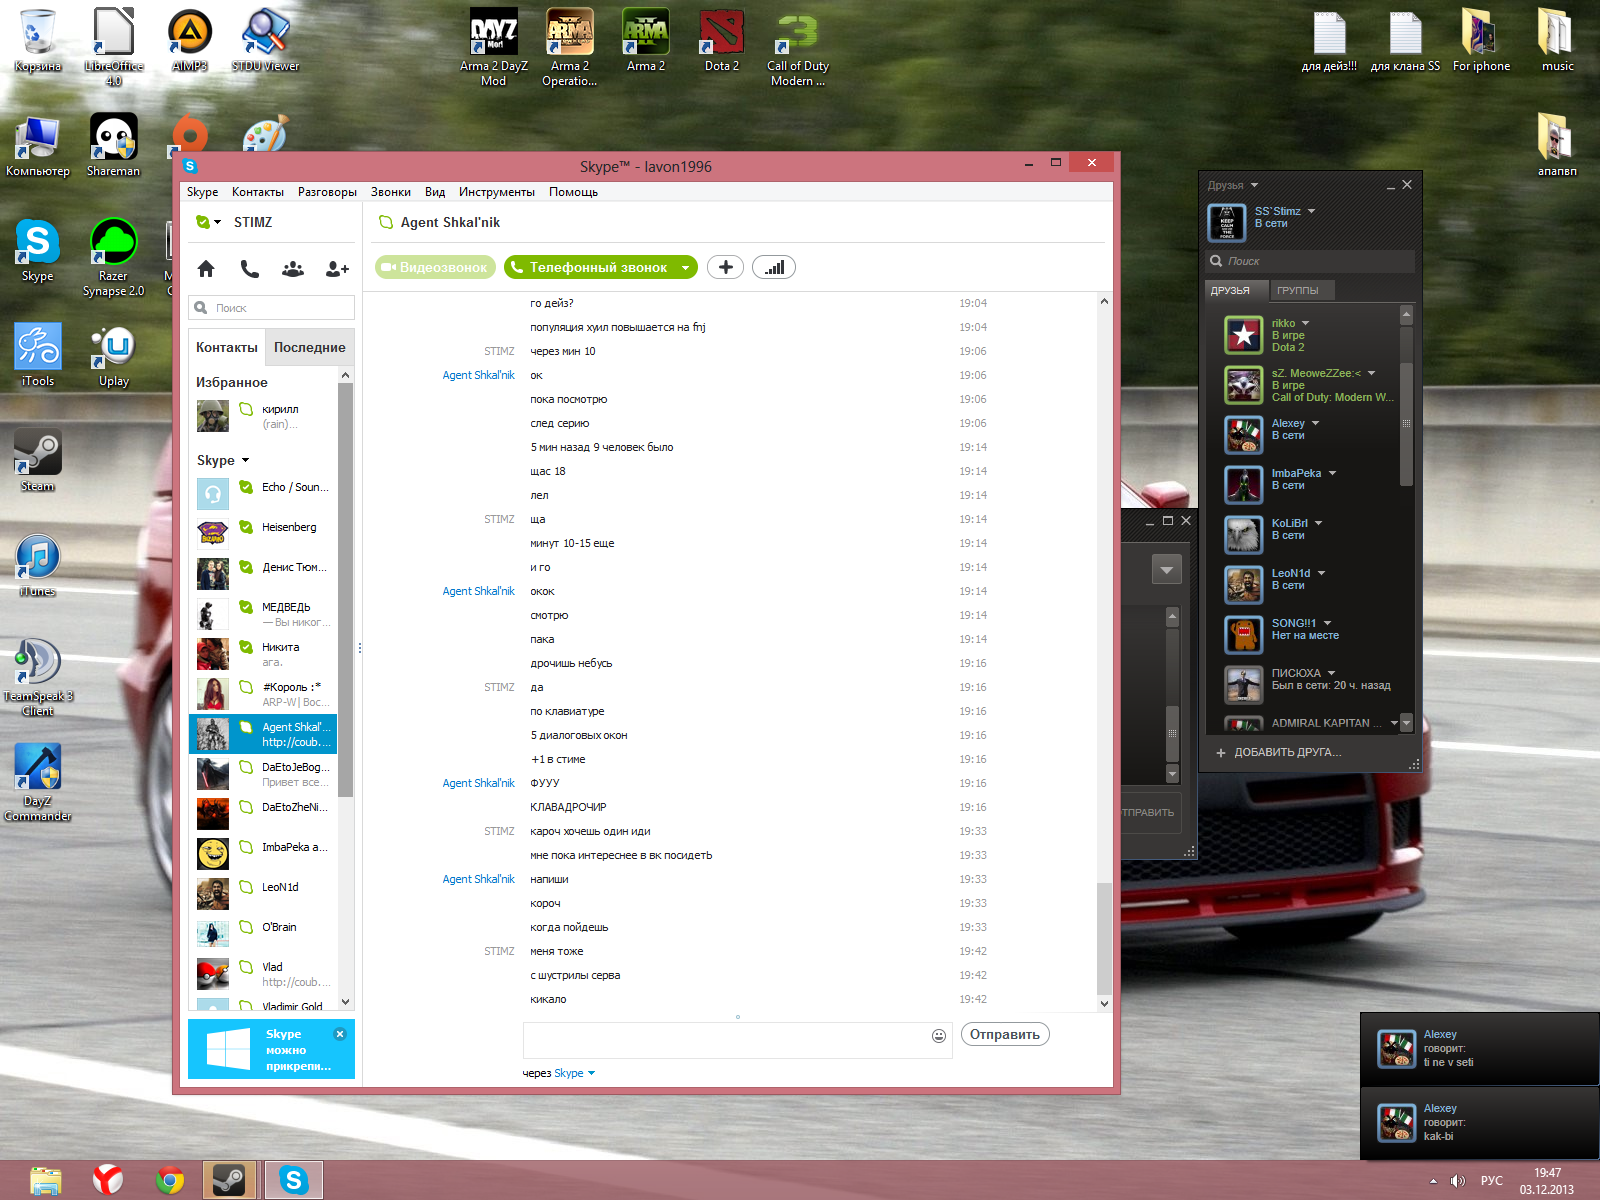Open File Explorer from taskbar
The height and width of the screenshot is (1200, 1600).
[x=46, y=1180]
